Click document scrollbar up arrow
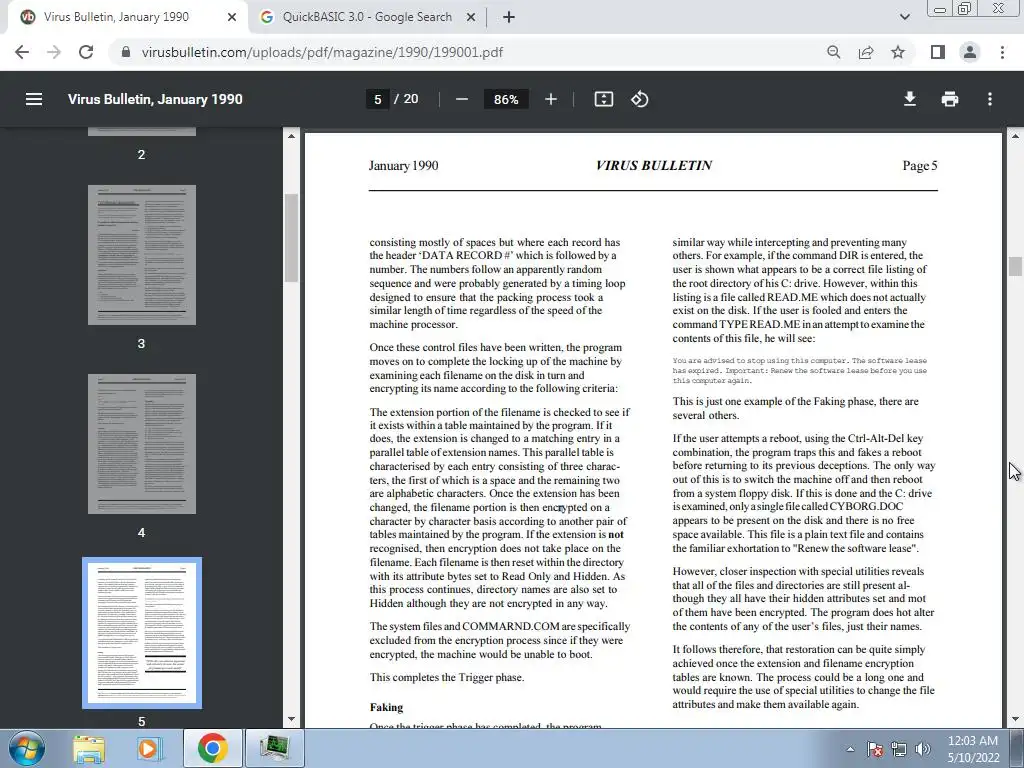The image size is (1024, 768). click(1015, 136)
